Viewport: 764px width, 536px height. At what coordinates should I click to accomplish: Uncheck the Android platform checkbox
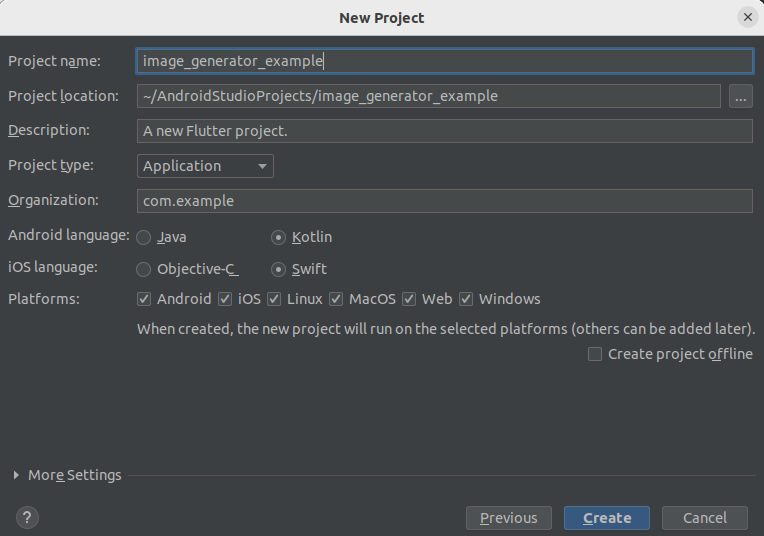pyautogui.click(x=145, y=299)
